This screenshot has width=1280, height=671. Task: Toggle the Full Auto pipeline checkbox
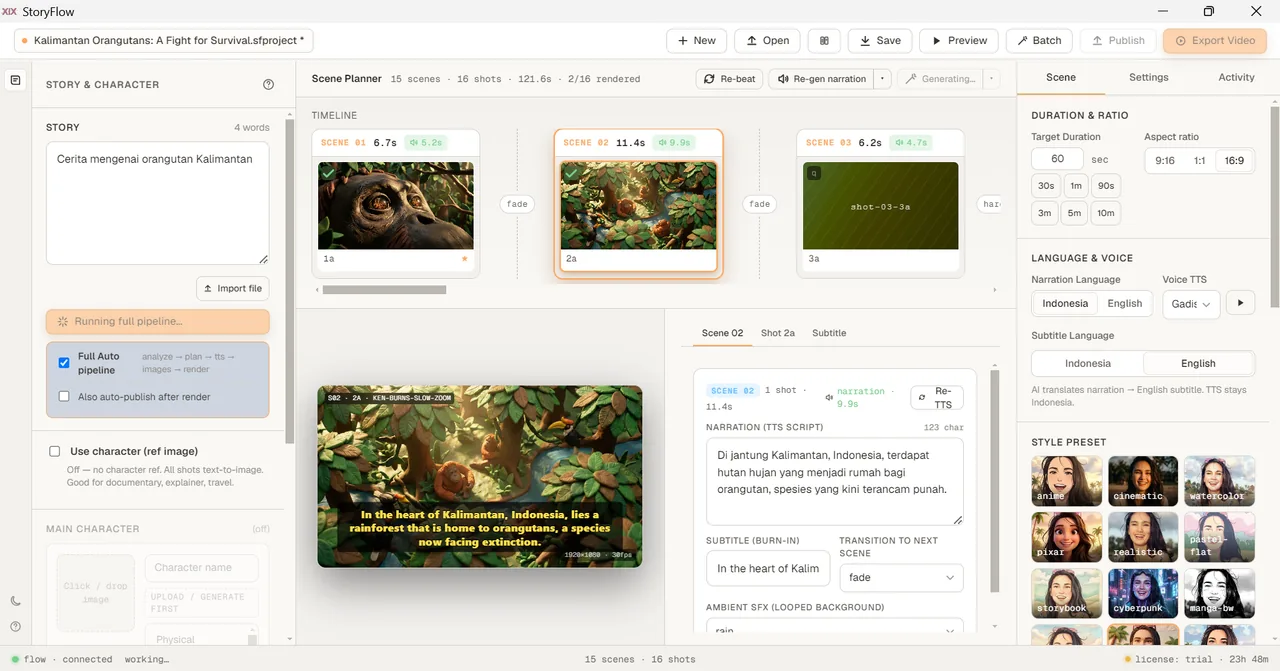point(64,363)
